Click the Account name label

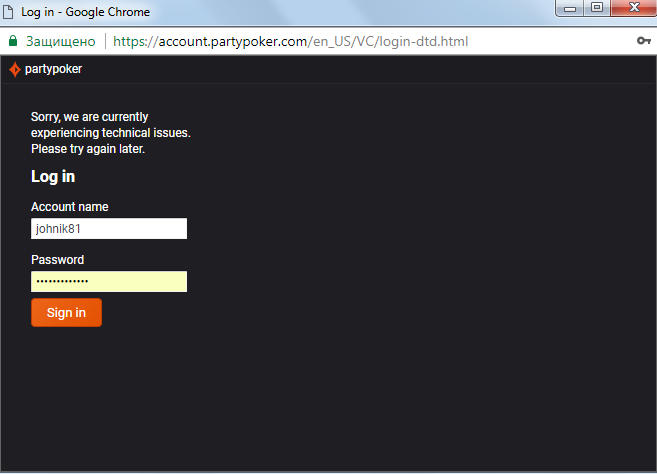(x=70, y=207)
